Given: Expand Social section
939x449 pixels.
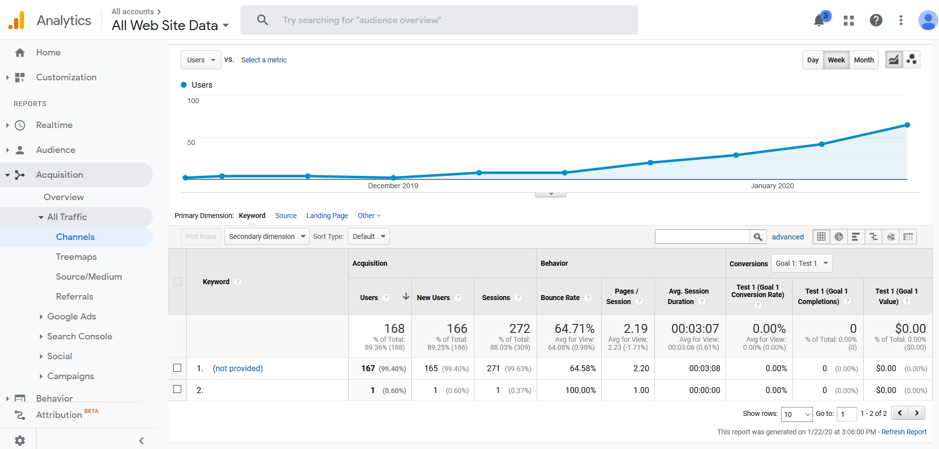Looking at the screenshot, I should [41, 356].
